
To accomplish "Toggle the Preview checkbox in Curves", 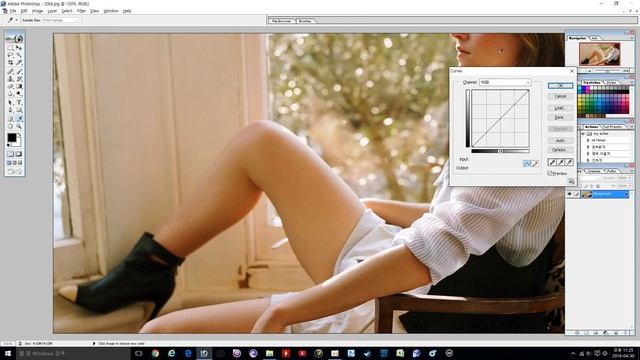I will click(550, 173).
